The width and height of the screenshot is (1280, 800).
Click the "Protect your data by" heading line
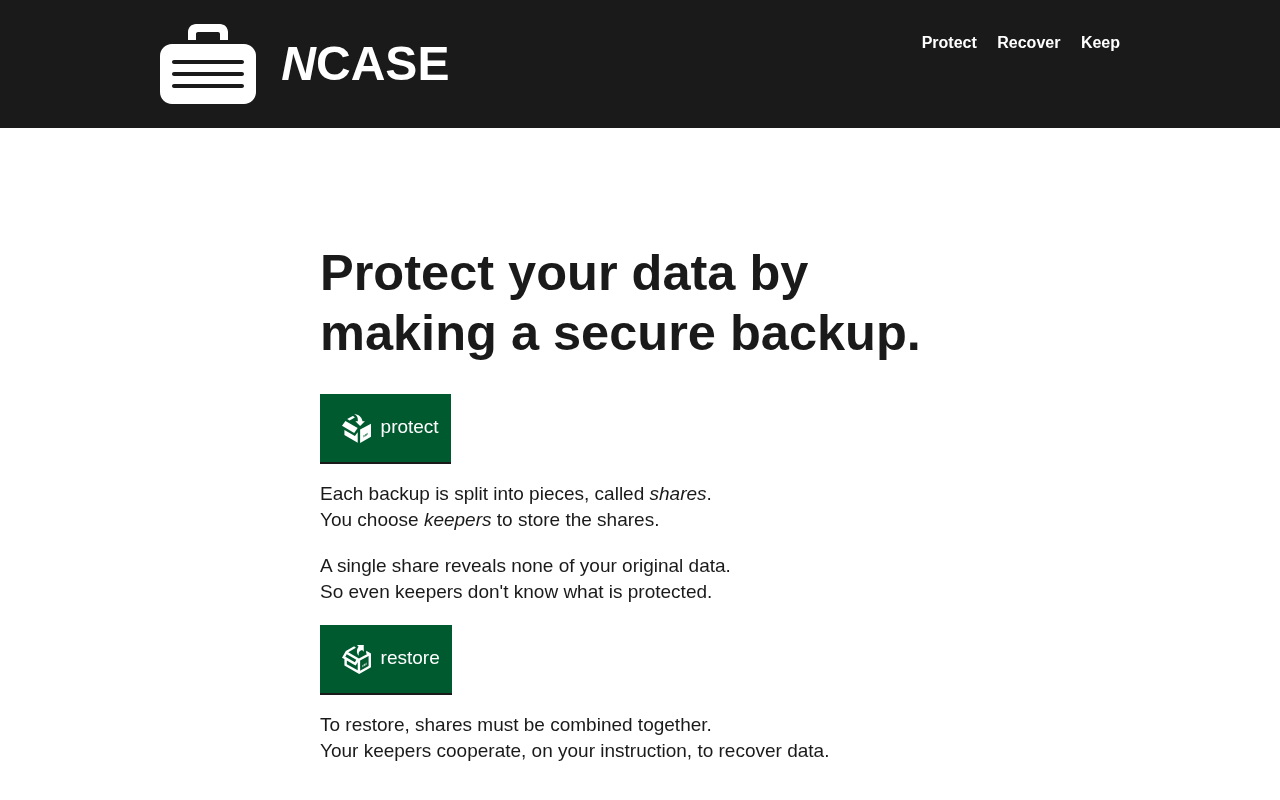point(564,273)
